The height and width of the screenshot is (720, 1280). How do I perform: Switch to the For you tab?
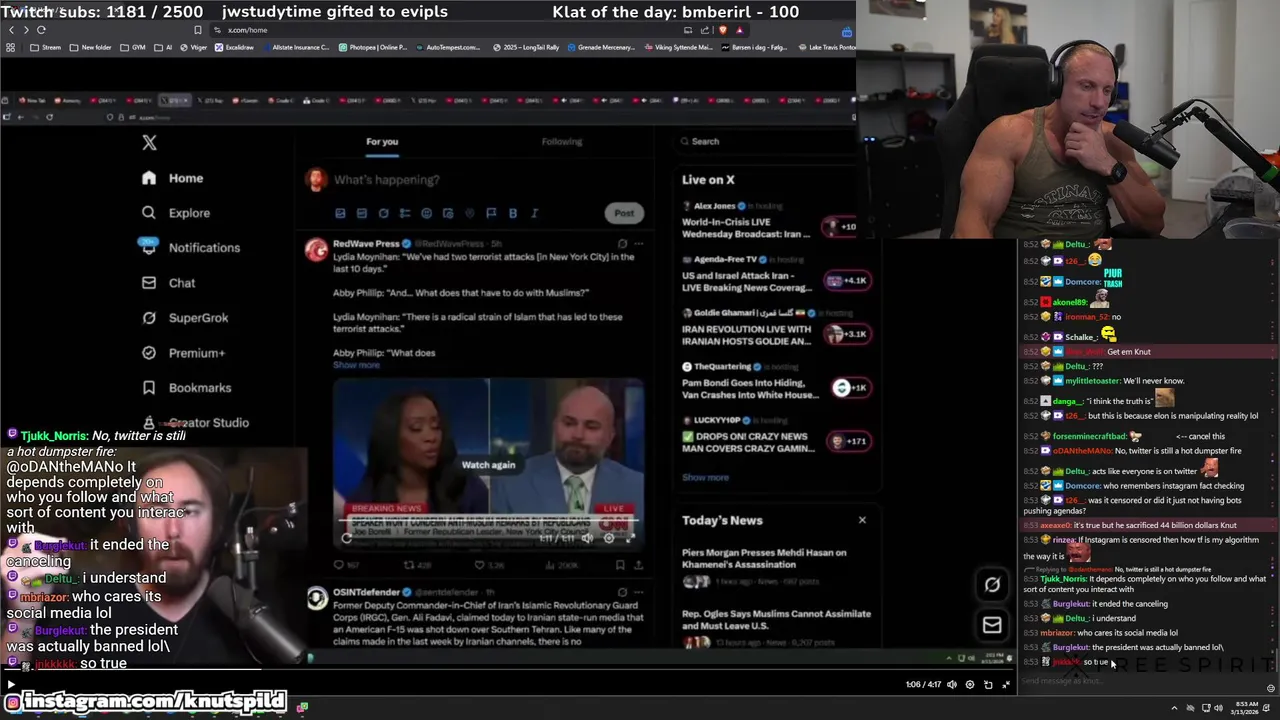(x=382, y=142)
